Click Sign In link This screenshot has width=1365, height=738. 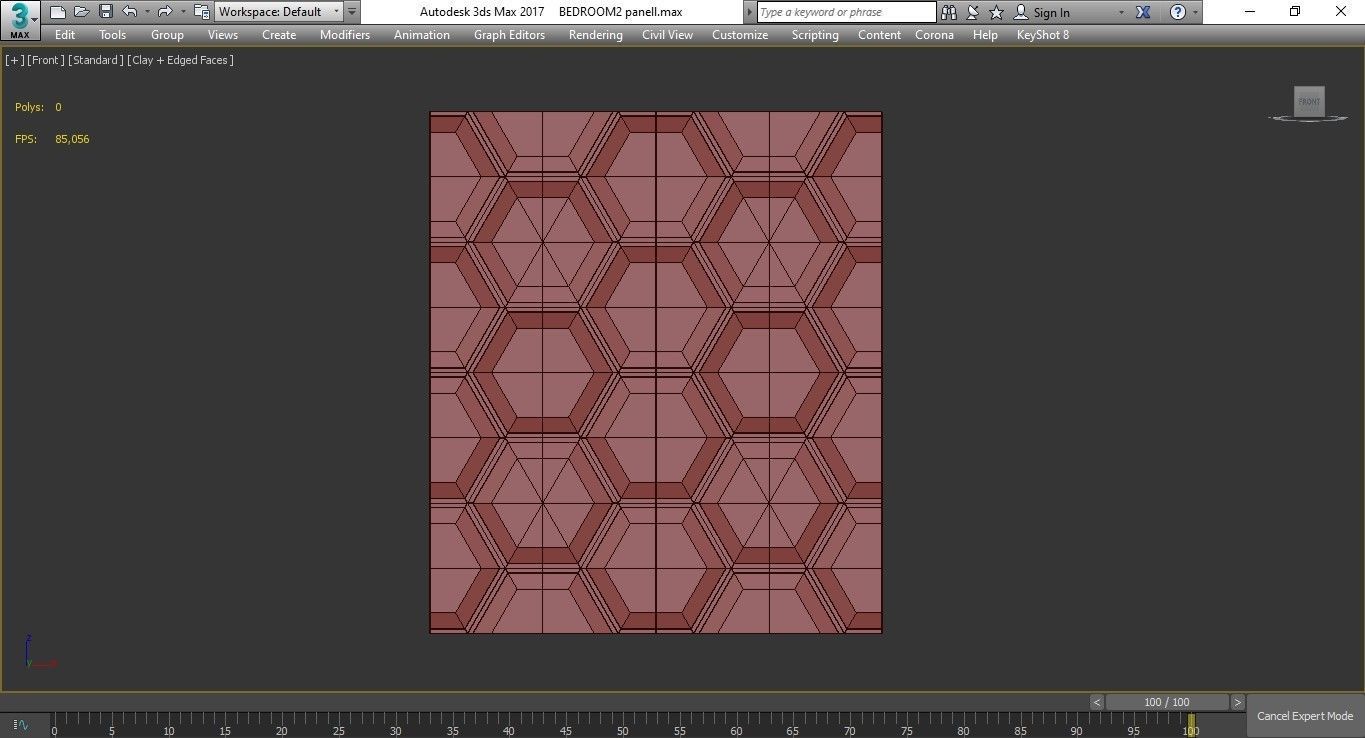point(1051,13)
